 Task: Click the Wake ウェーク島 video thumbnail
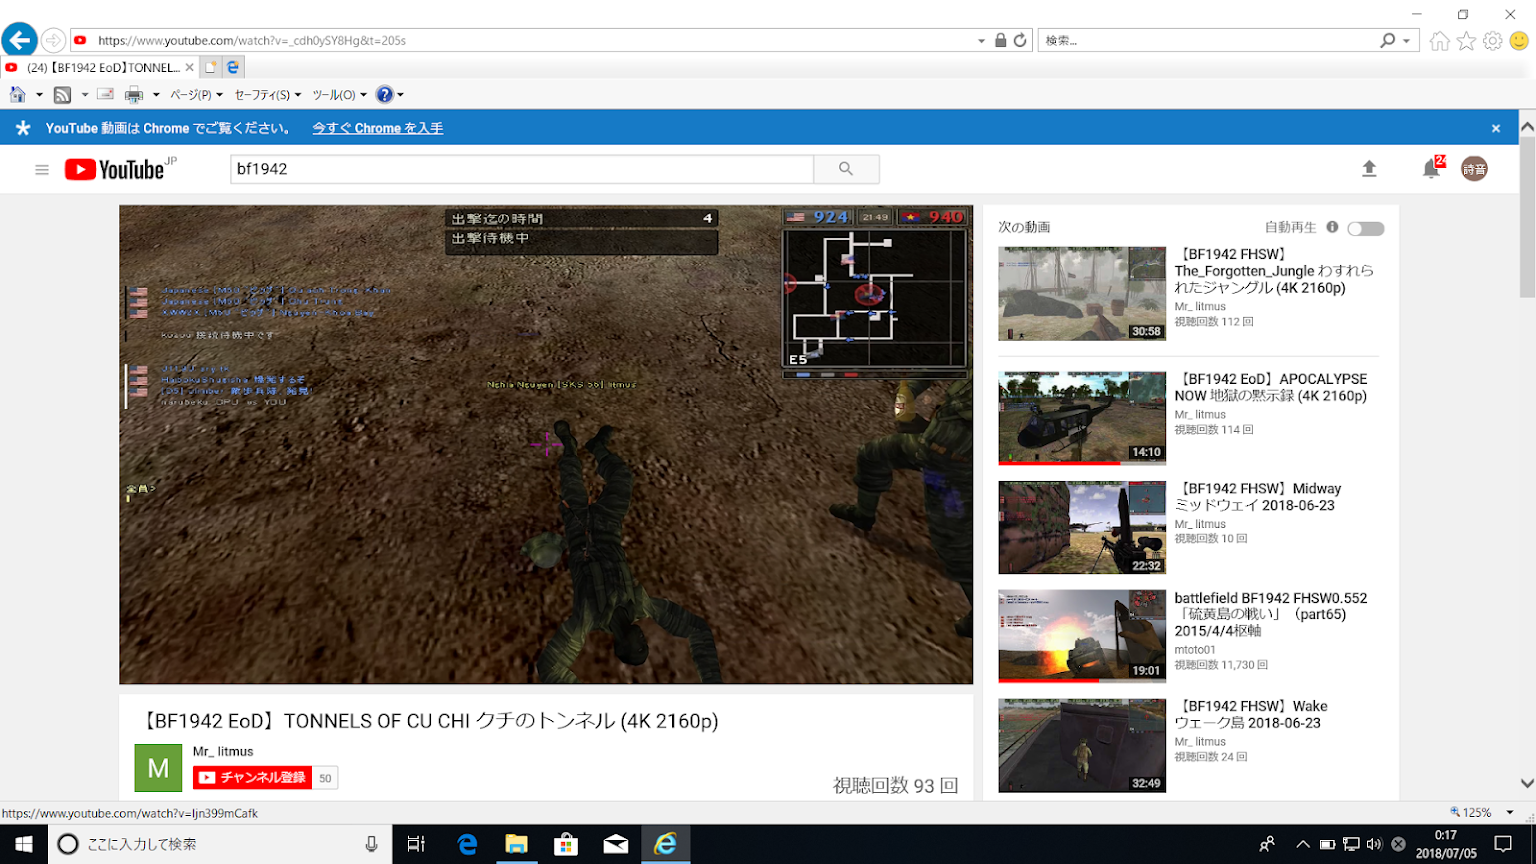tap(1082, 745)
